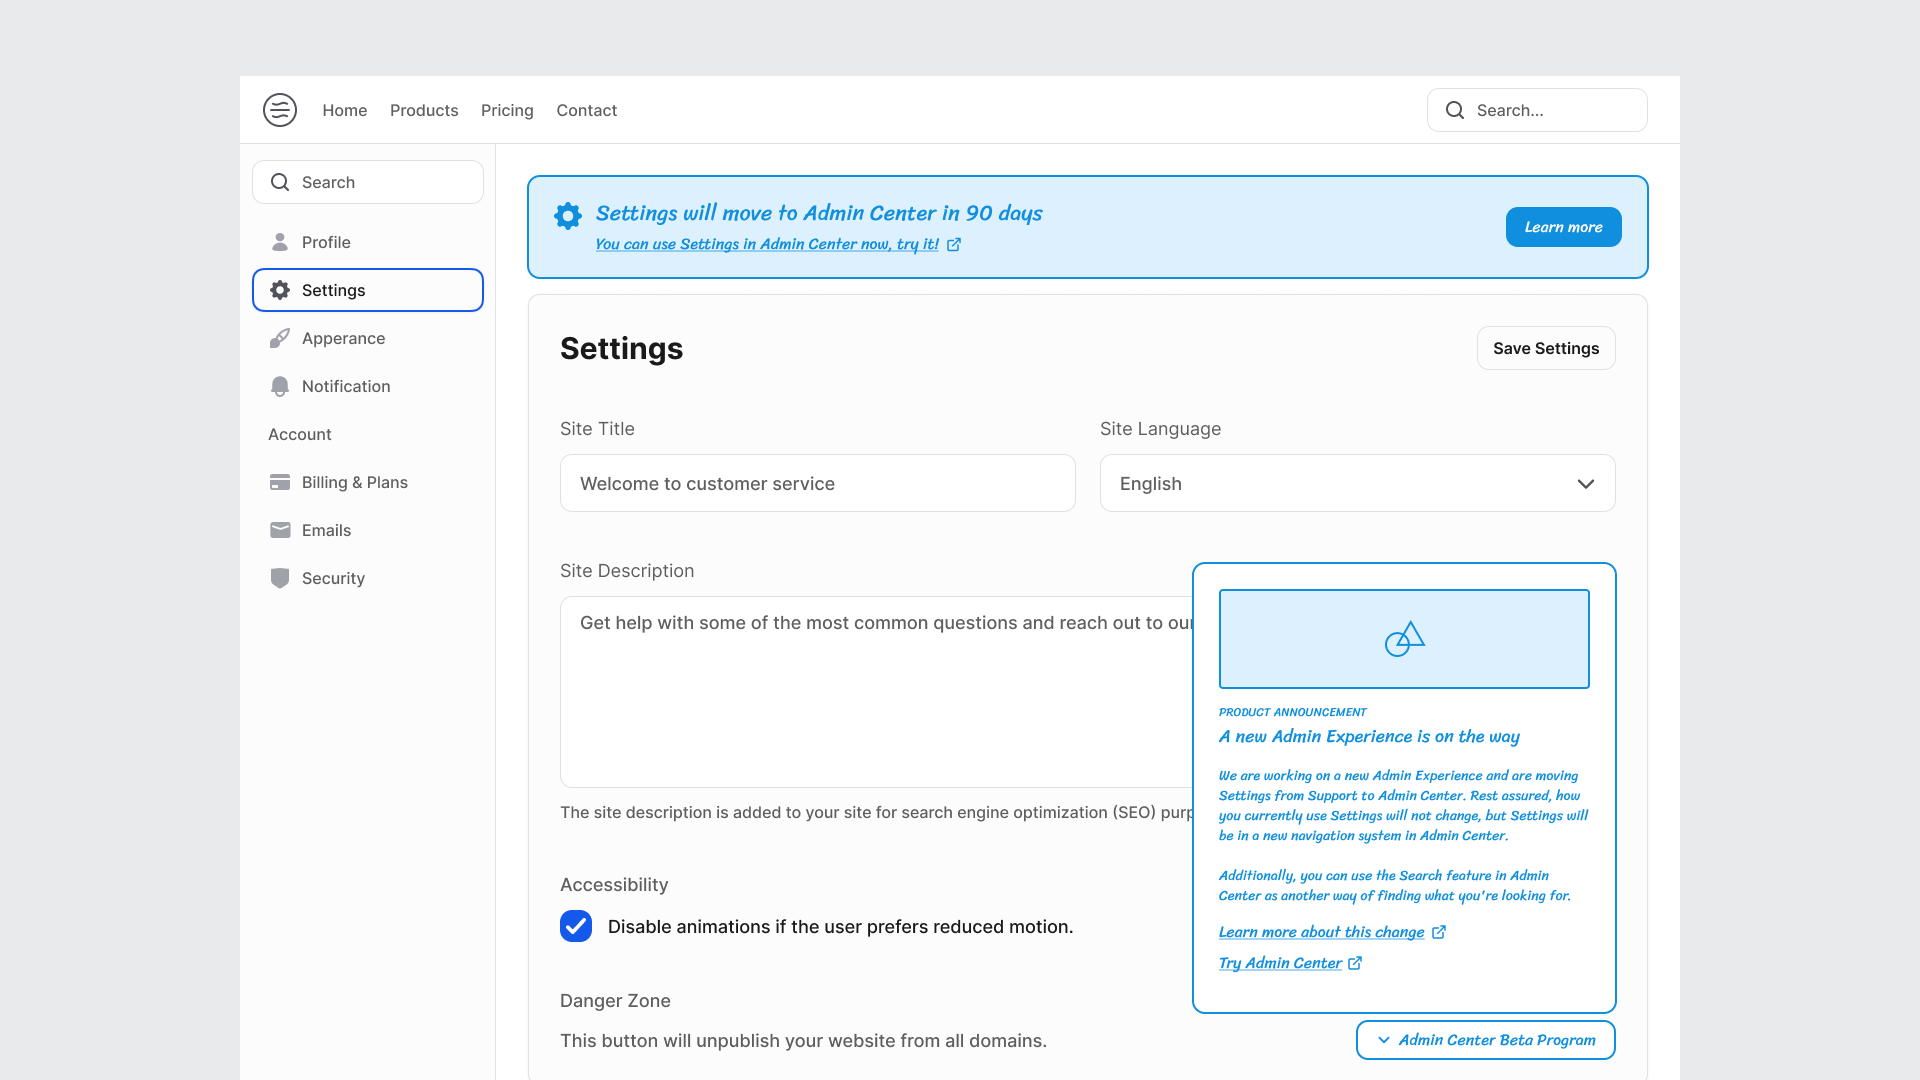Click into the Site Title field
The image size is (1920, 1080).
pyautogui.click(x=817, y=483)
